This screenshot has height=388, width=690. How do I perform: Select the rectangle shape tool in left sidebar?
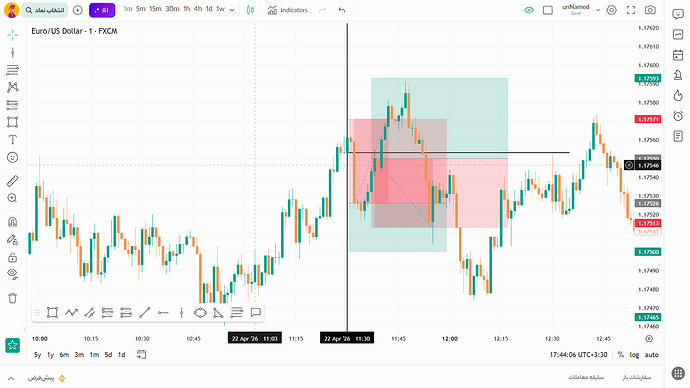(x=12, y=122)
